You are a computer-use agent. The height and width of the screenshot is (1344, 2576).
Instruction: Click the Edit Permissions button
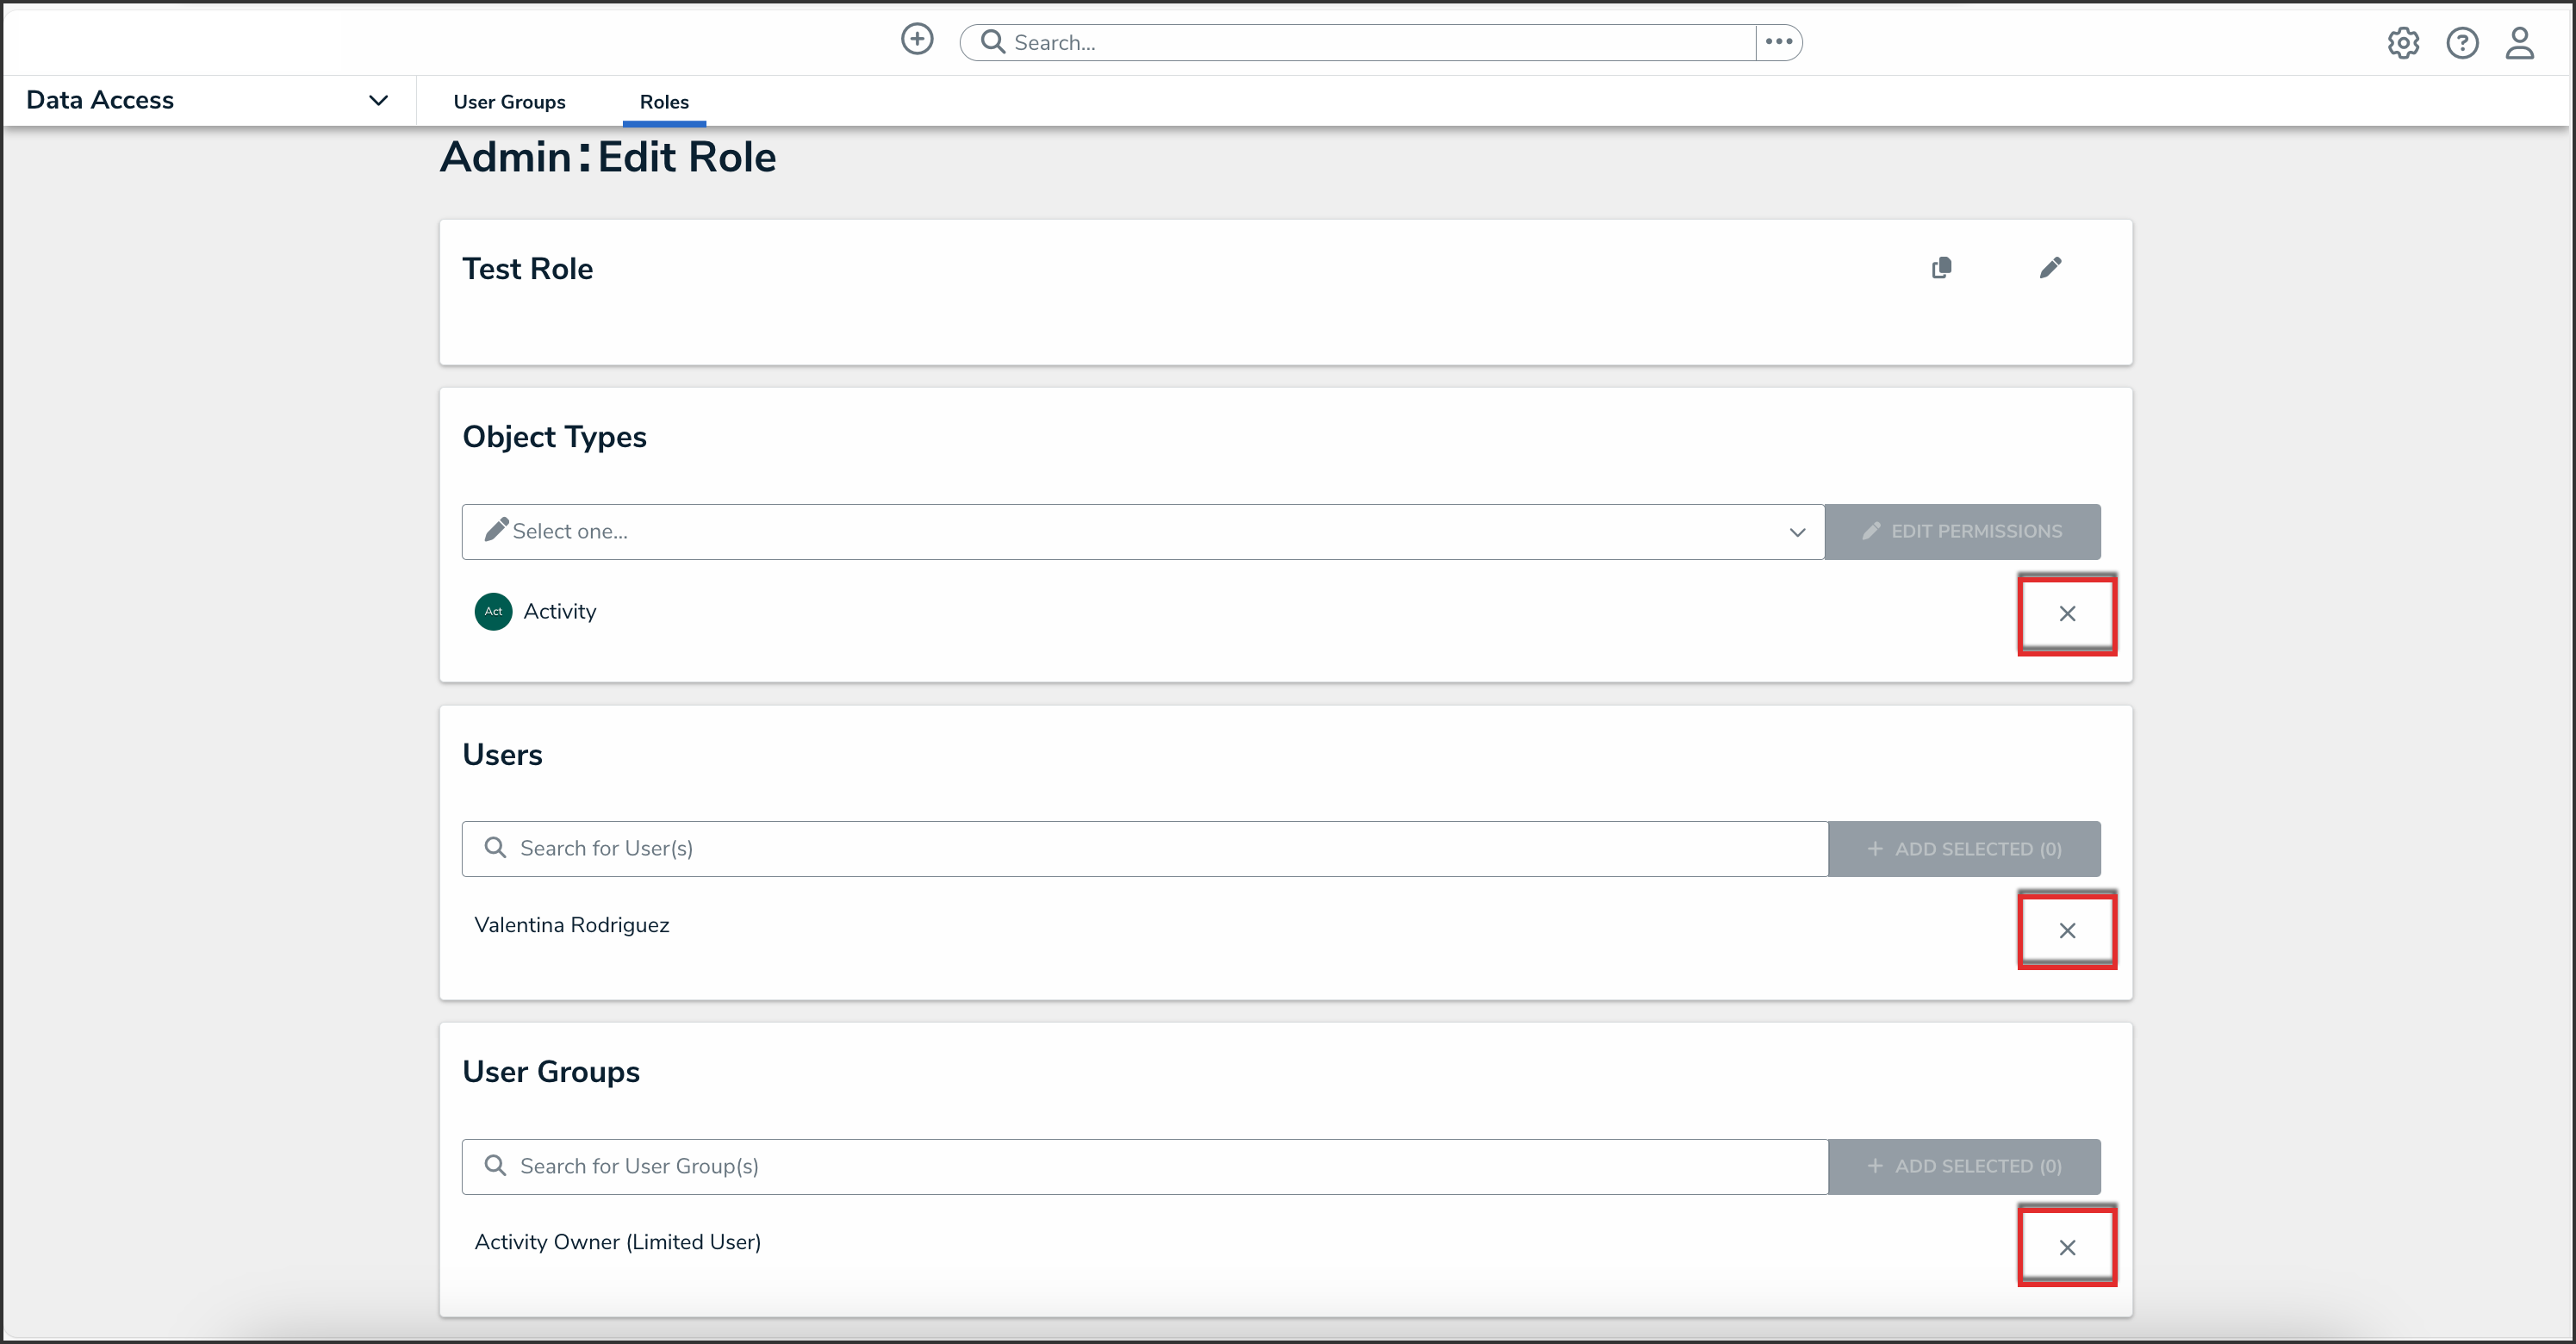[x=1962, y=532]
